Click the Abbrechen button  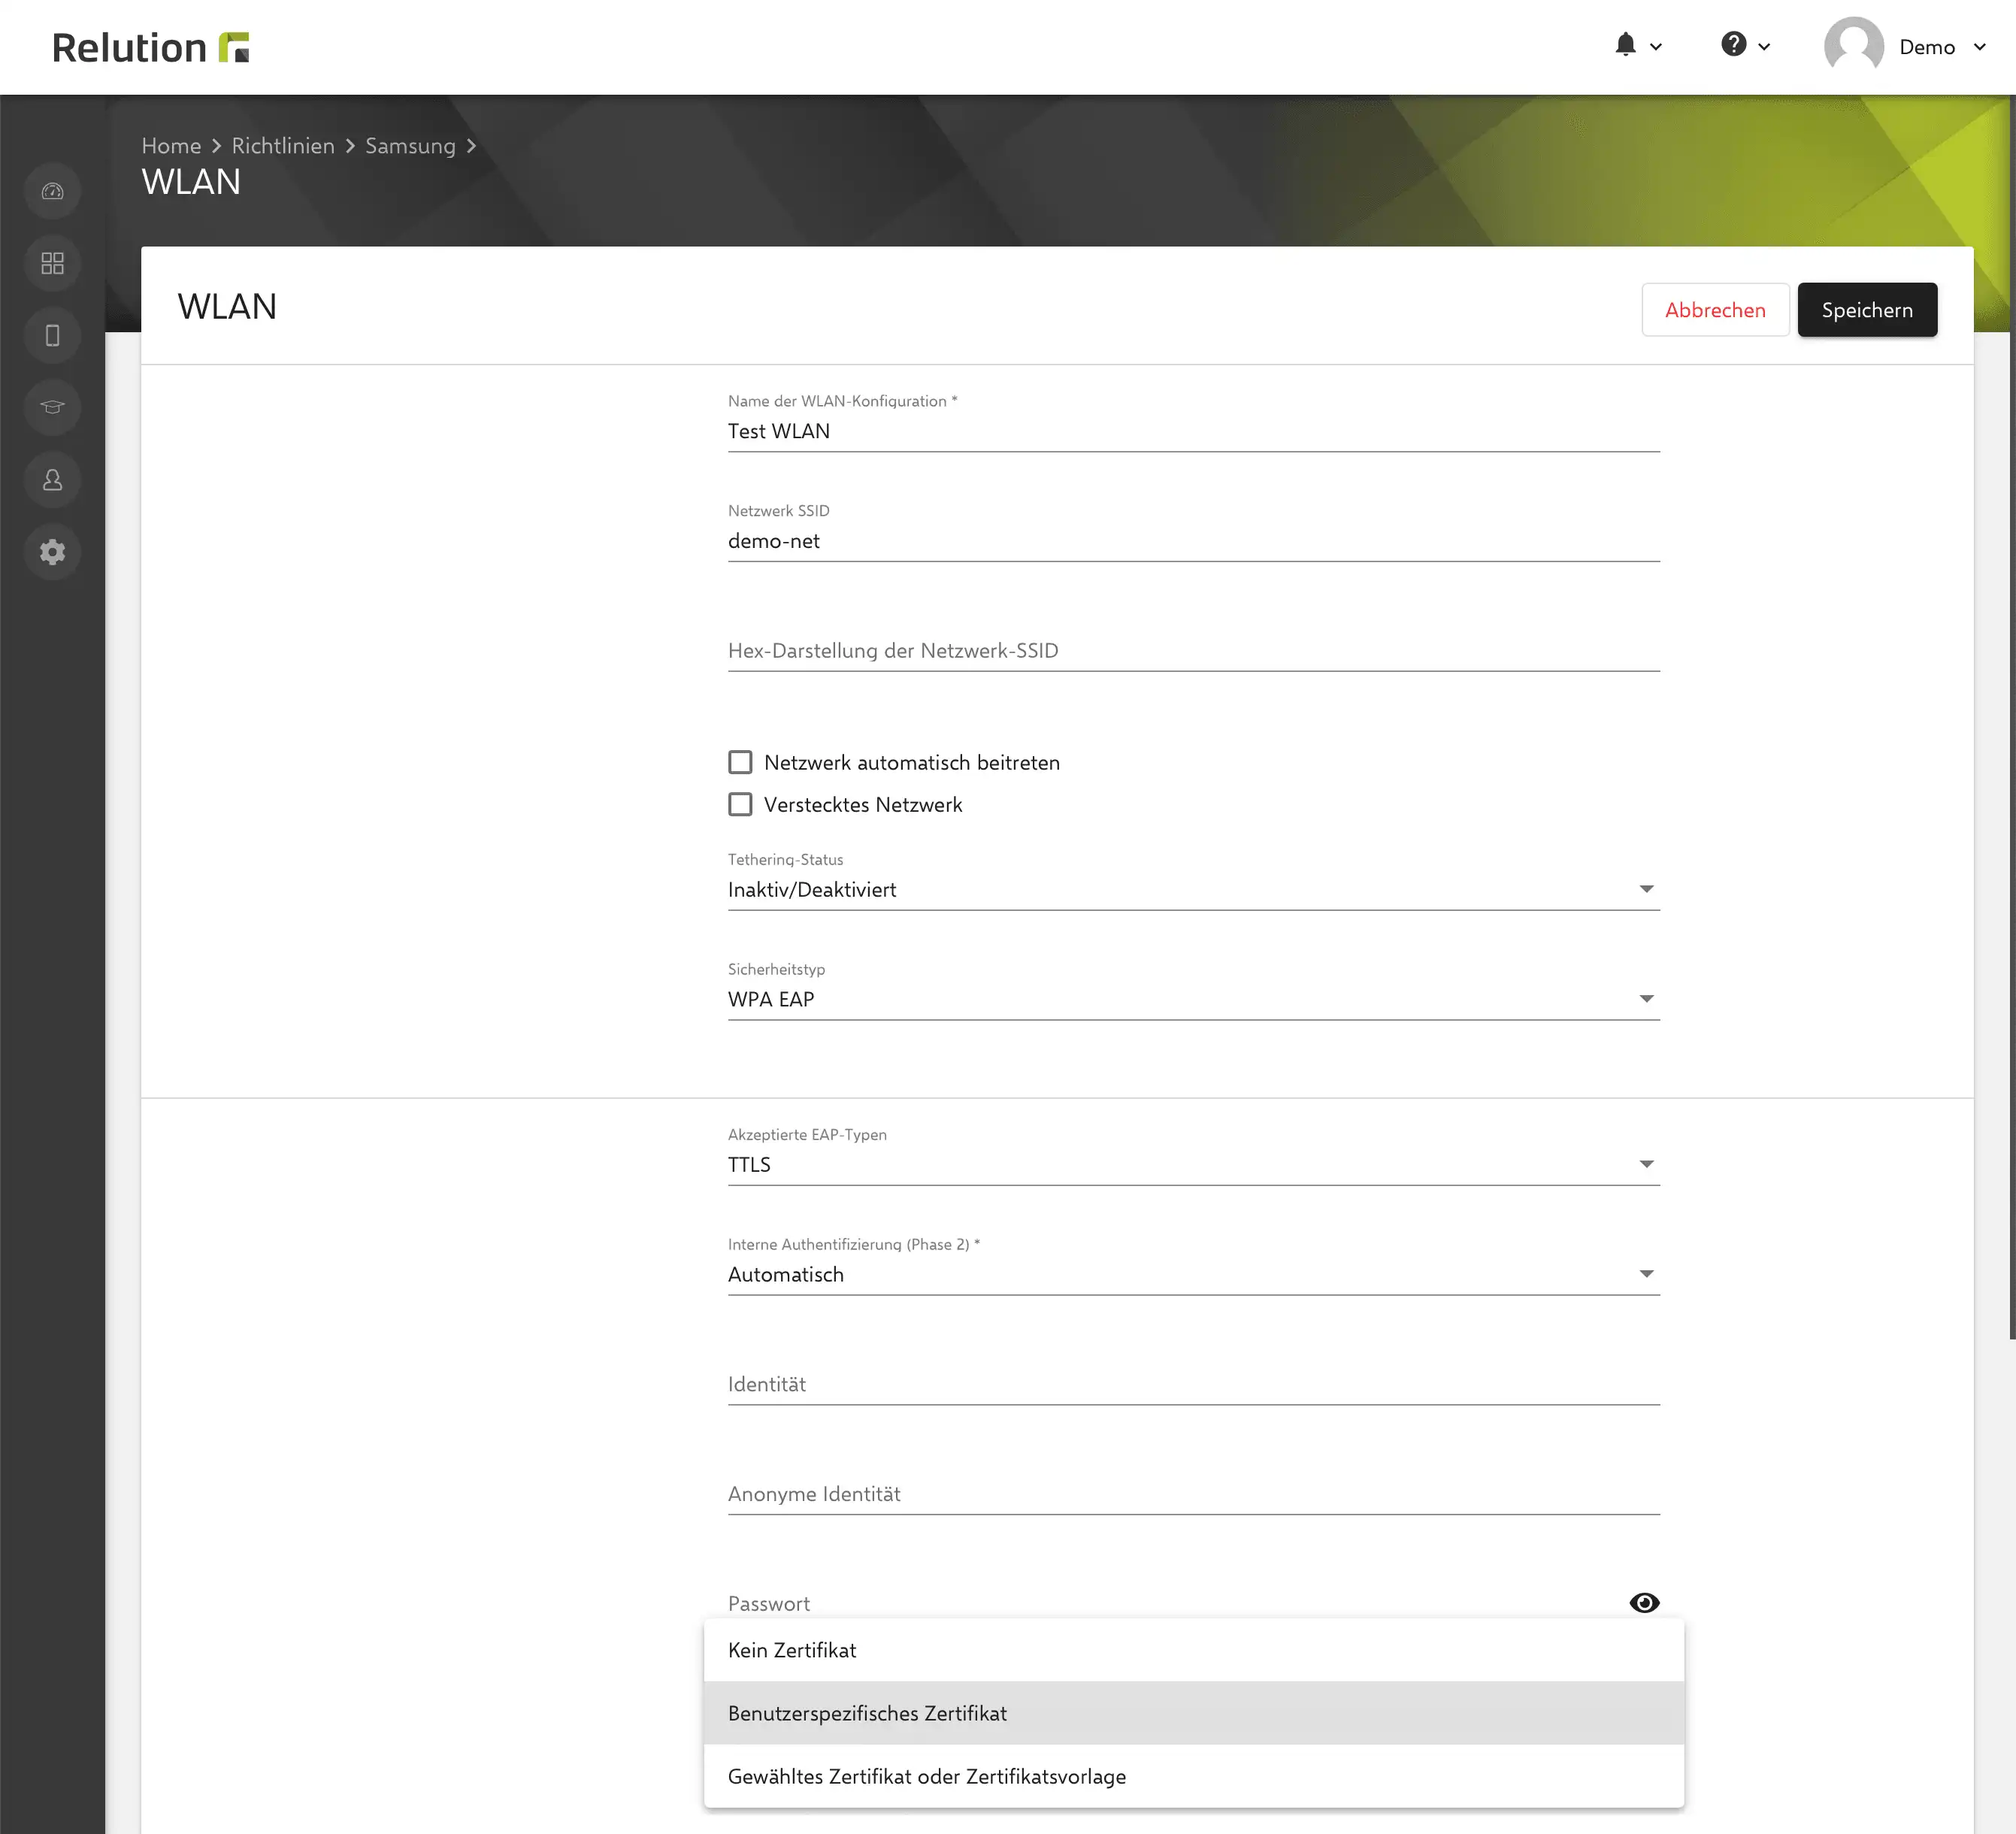tap(1715, 310)
